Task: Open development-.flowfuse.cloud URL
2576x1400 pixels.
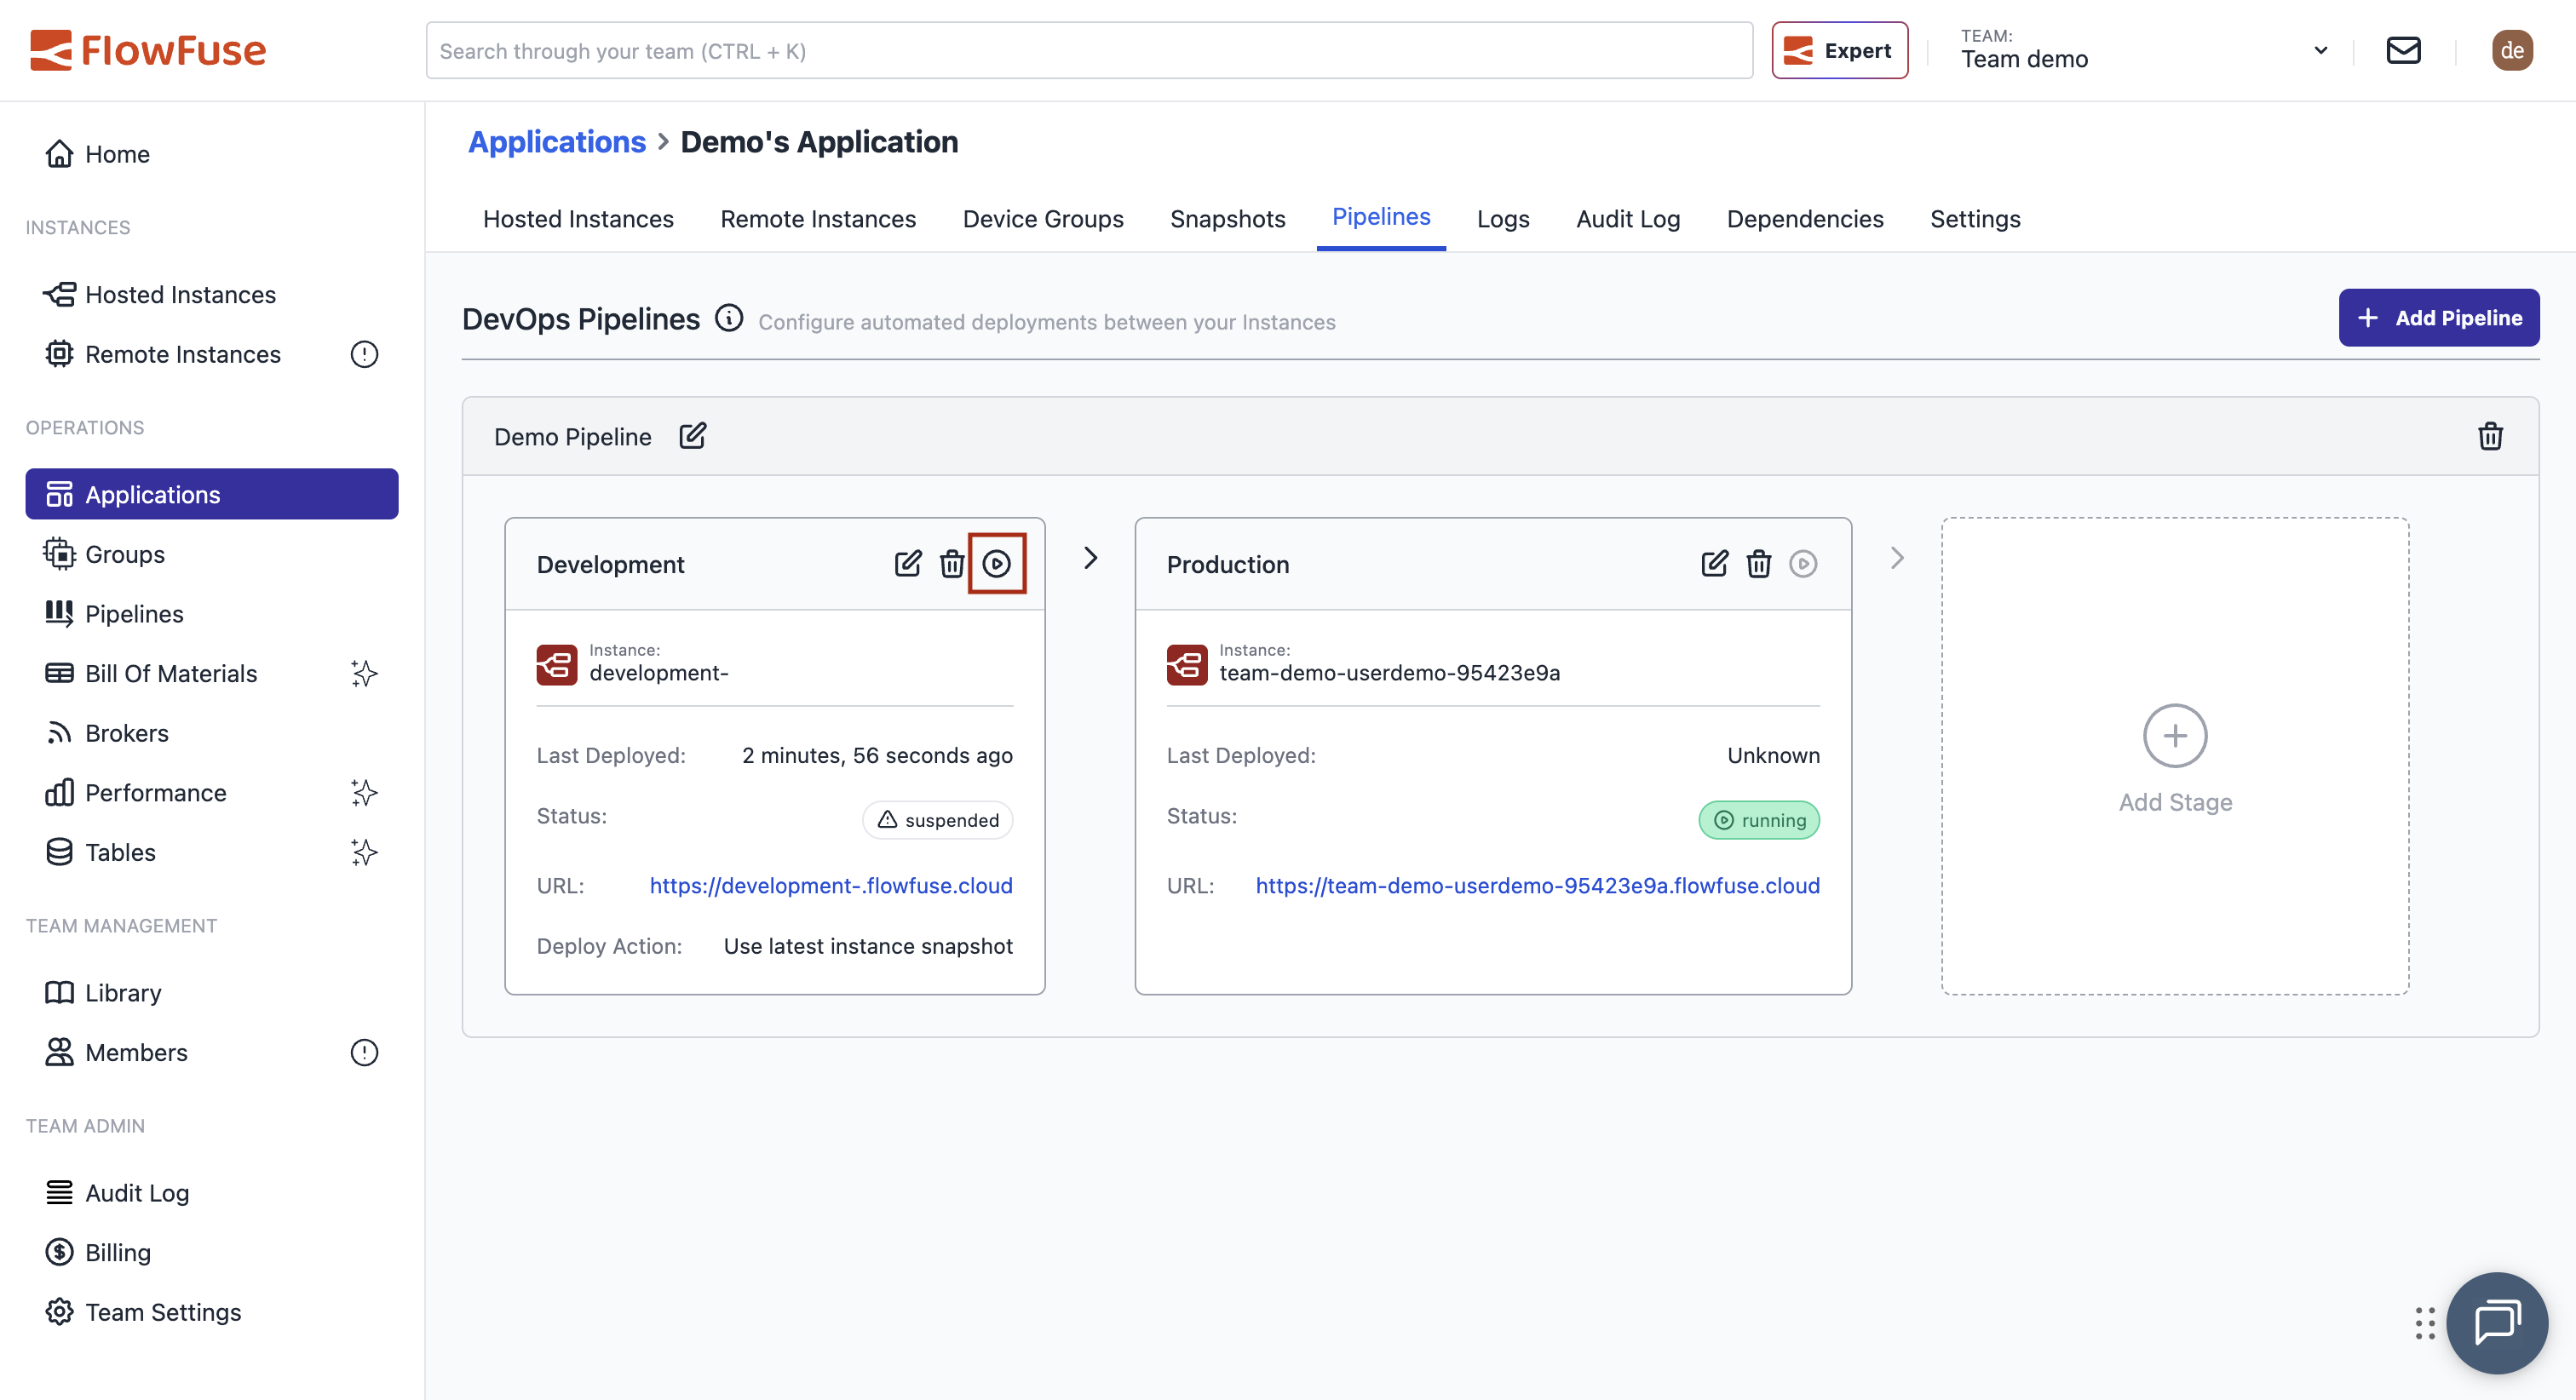Action: tap(831, 885)
